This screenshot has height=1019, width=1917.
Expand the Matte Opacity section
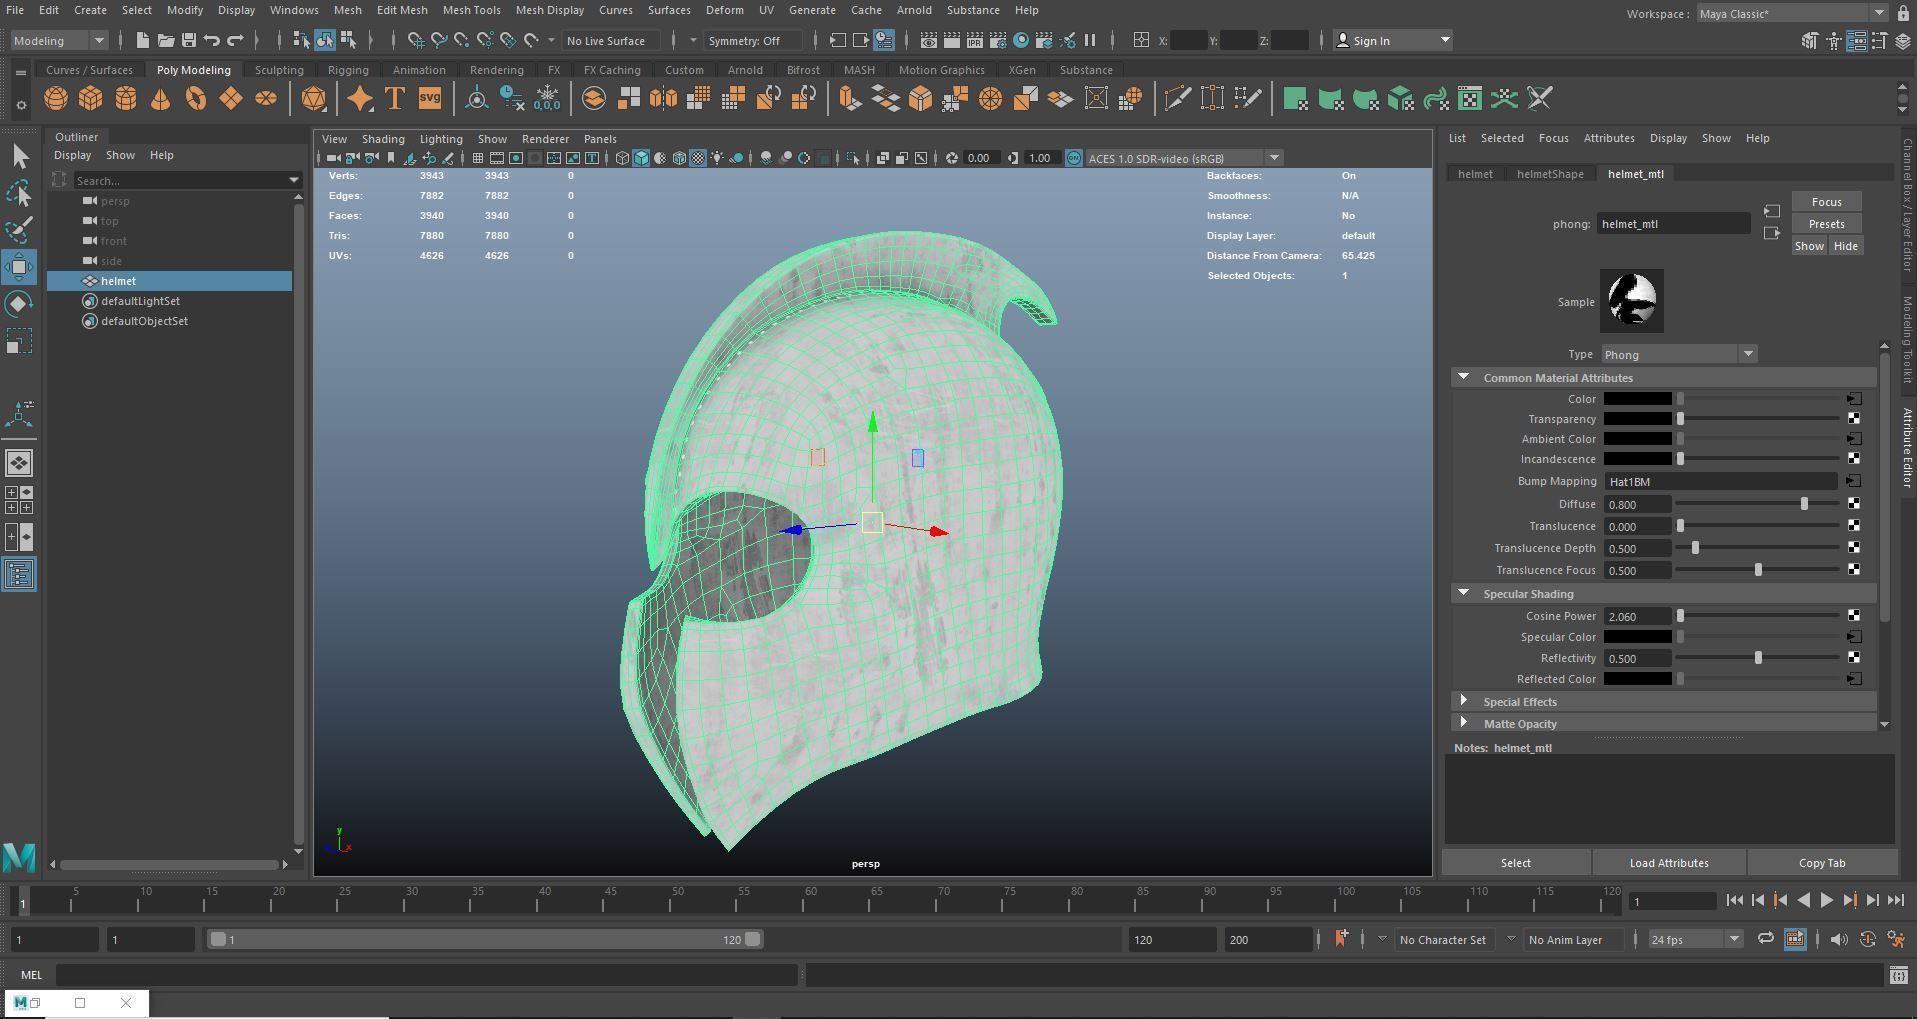(1464, 723)
